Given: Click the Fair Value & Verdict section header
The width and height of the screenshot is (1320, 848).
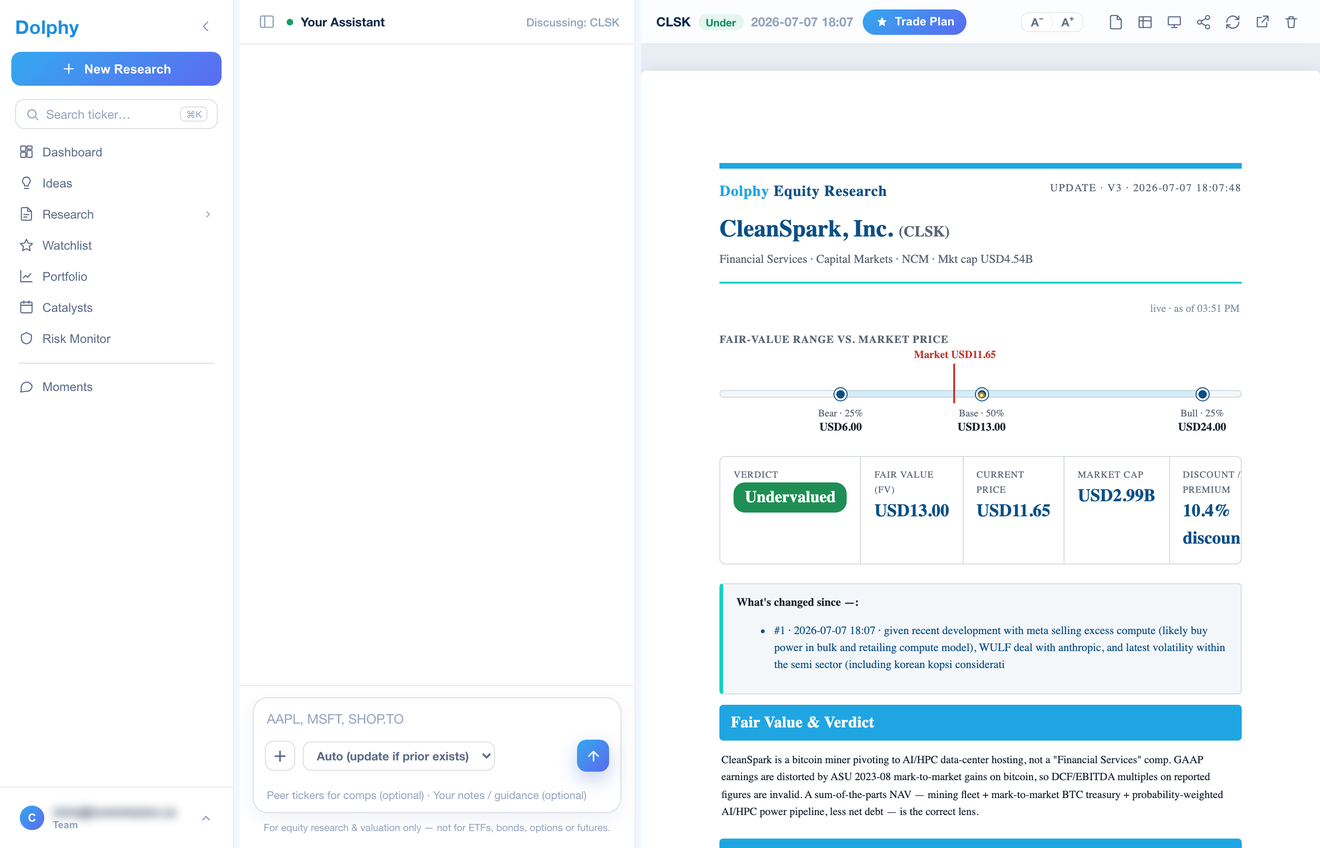Looking at the screenshot, I should (980, 722).
